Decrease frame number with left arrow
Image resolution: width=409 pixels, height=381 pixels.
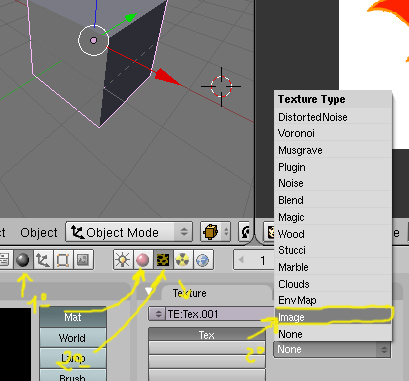pos(241,259)
